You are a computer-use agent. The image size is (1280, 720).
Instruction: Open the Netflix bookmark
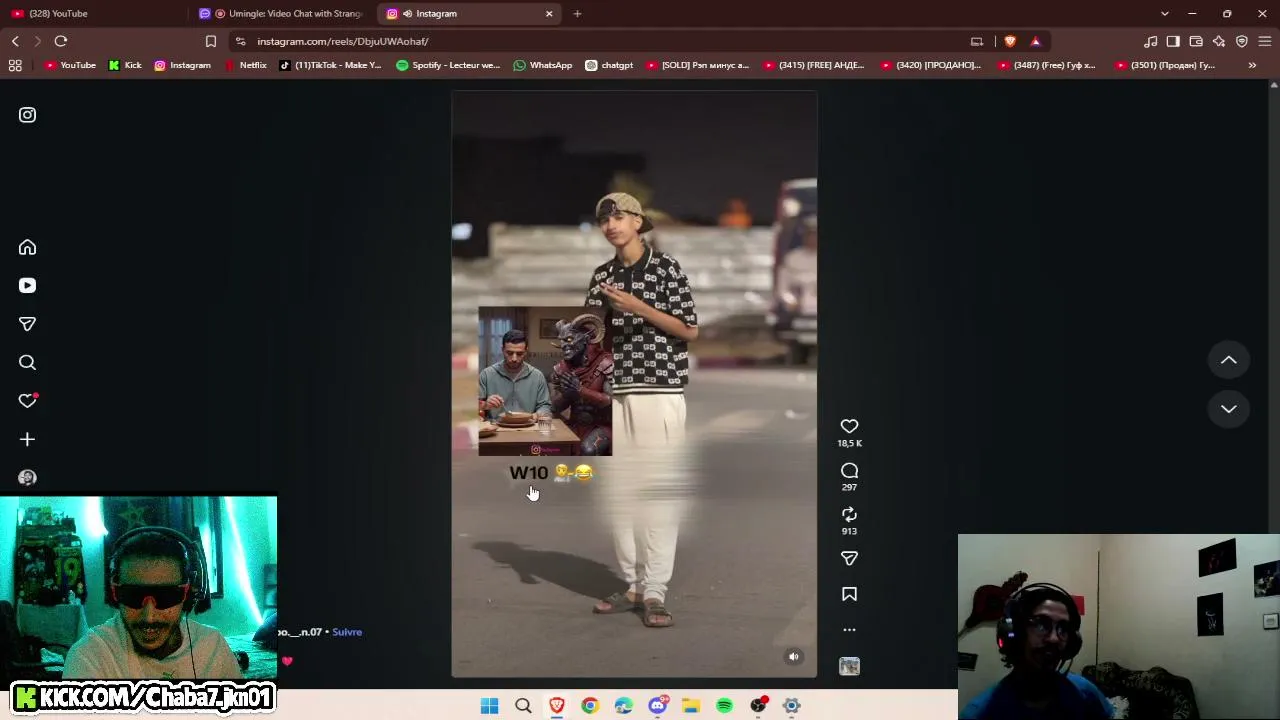[245, 65]
